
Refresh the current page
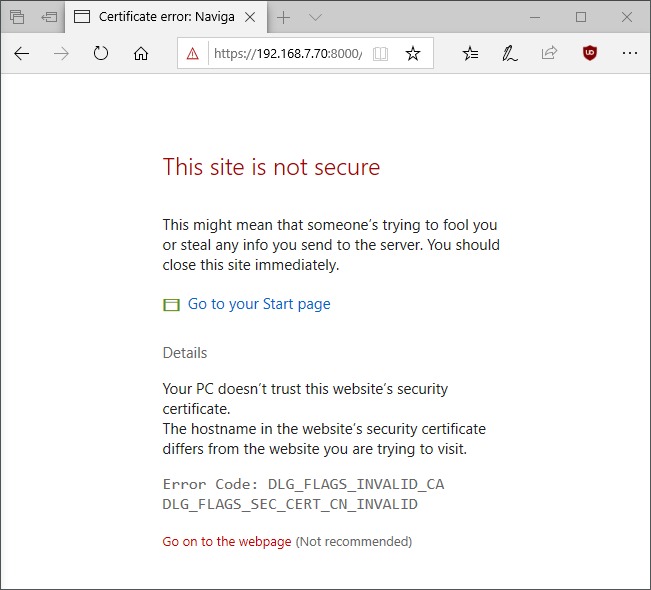tap(101, 54)
